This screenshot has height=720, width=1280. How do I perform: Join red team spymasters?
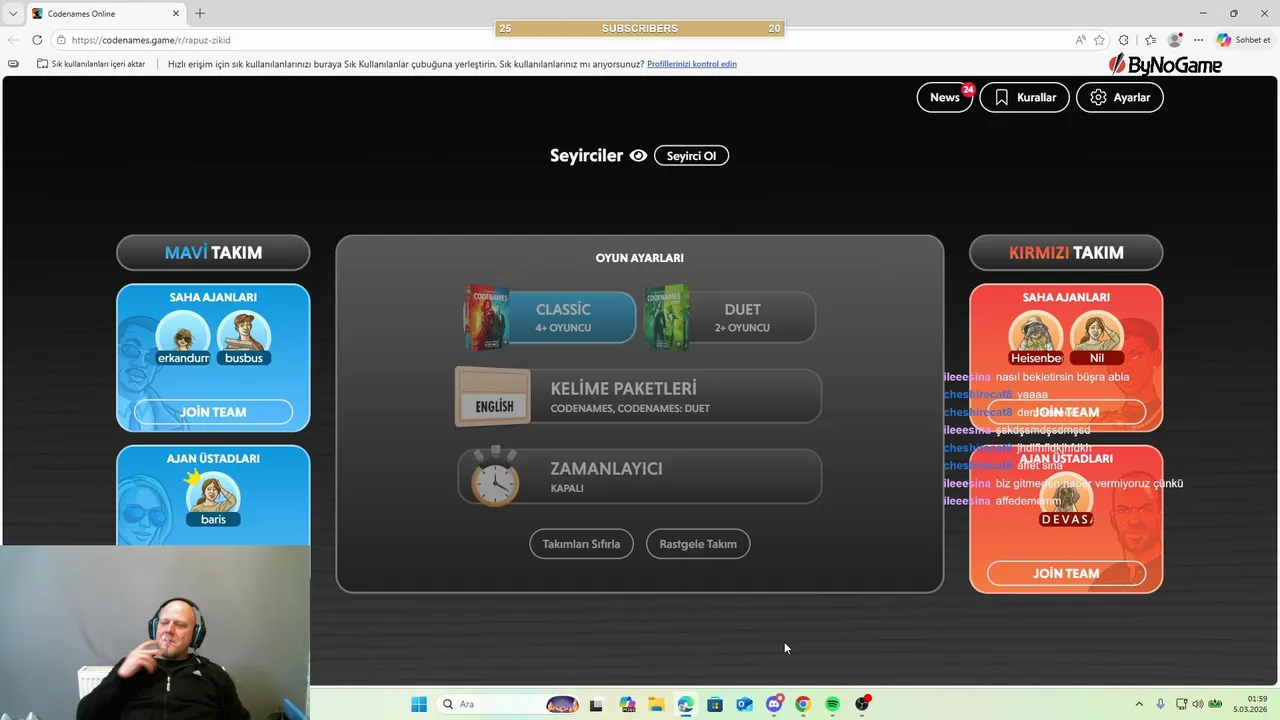tap(1066, 573)
